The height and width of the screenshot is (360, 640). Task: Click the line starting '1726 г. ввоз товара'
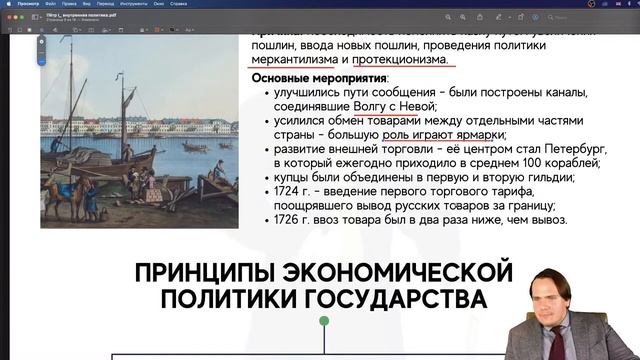pyautogui.click(x=420, y=220)
